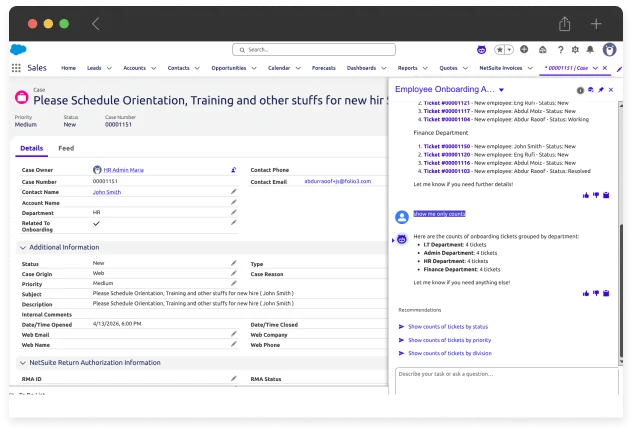Go to the Home nav item

click(68, 68)
